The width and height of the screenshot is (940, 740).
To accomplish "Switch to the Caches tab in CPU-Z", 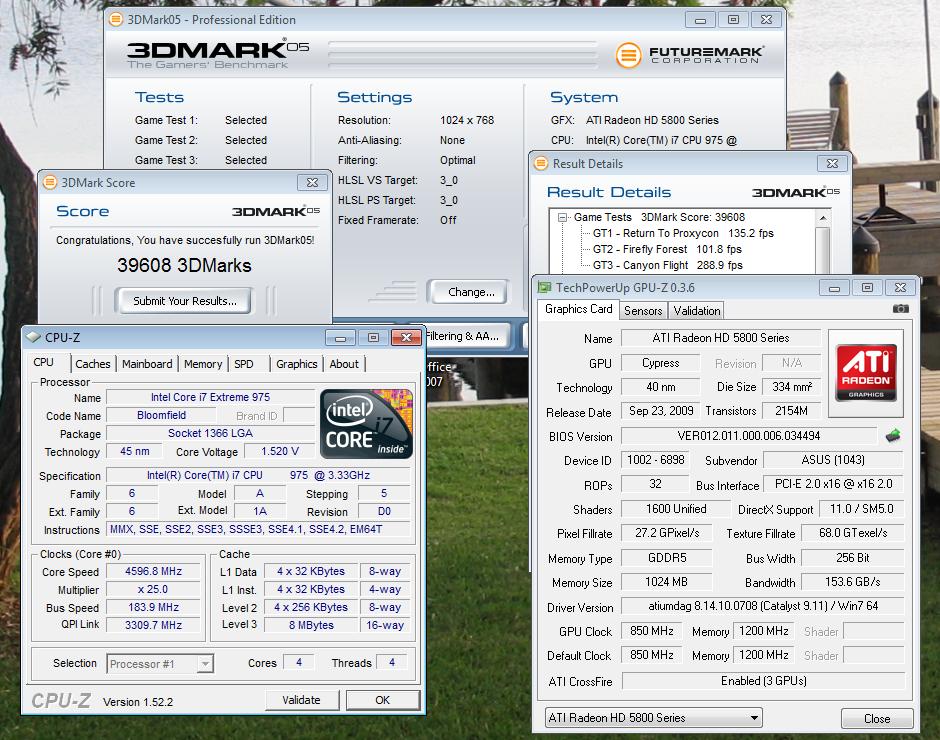I will click(93, 364).
